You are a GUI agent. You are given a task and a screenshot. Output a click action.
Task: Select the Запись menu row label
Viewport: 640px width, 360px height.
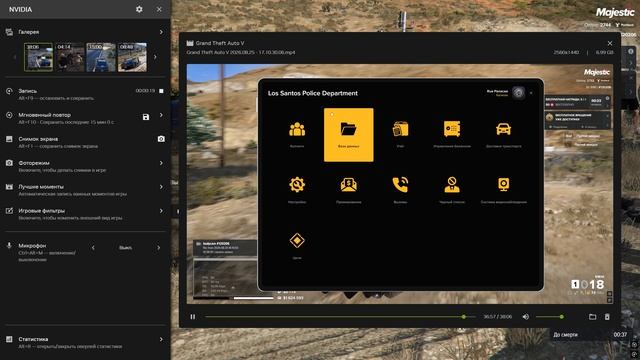27,91
